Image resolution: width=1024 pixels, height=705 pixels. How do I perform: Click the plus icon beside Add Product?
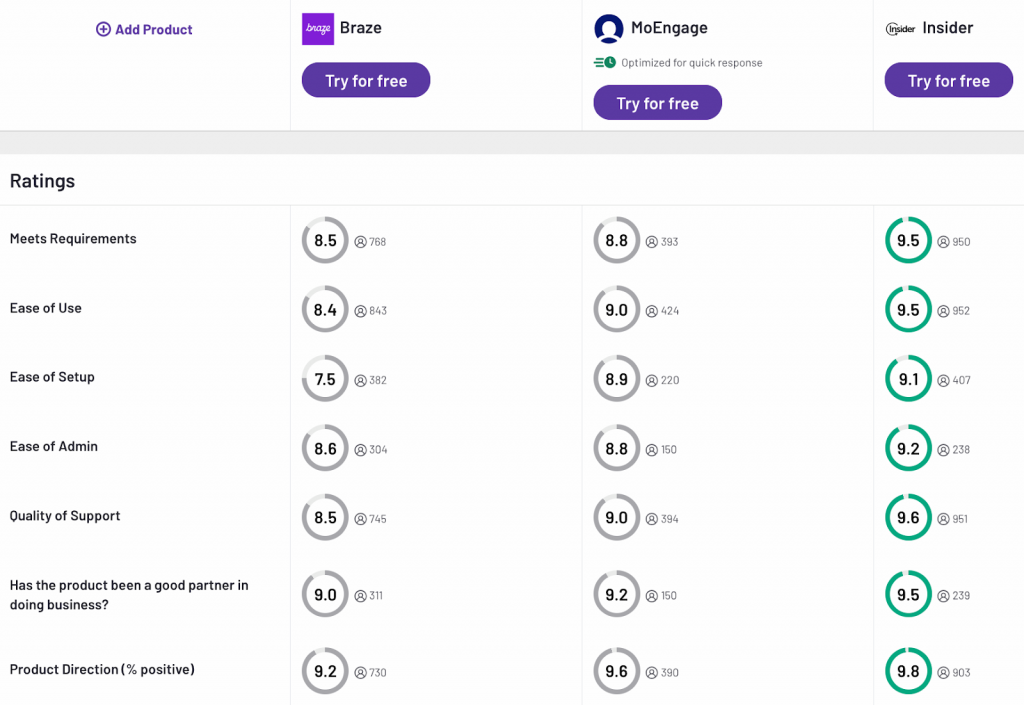click(103, 30)
